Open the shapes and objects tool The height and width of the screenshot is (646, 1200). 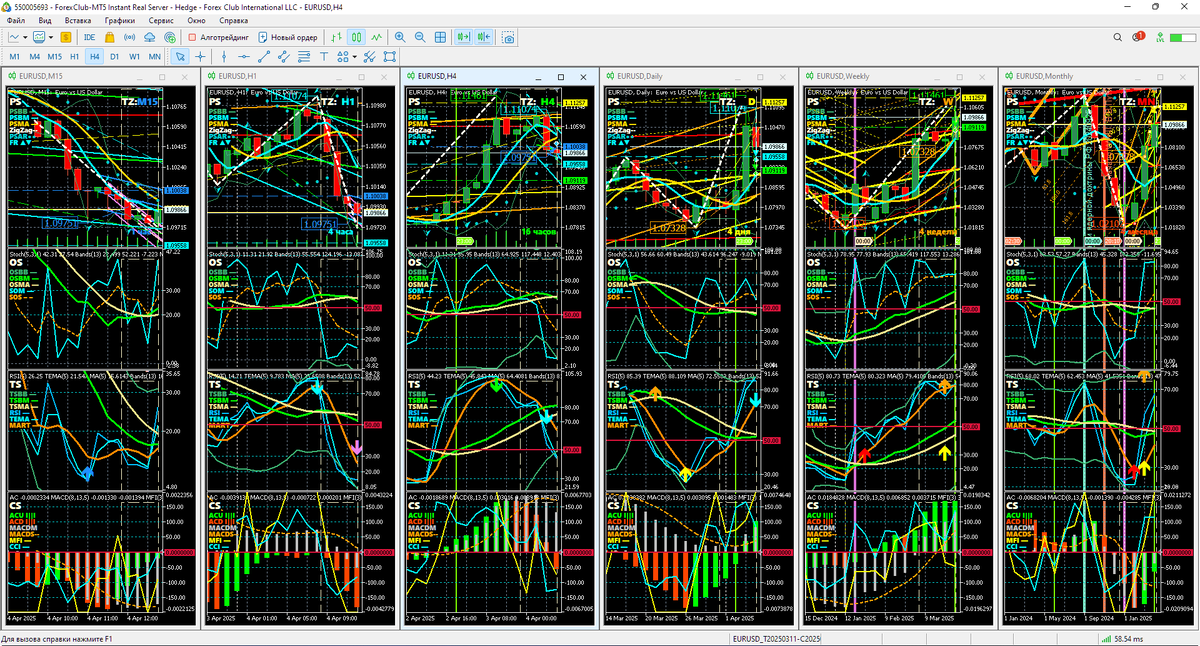[x=342, y=57]
